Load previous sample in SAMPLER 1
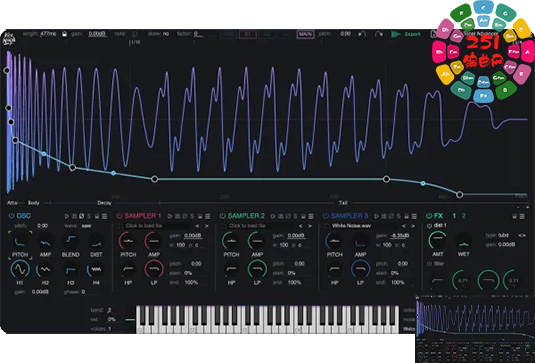 pos(197,226)
